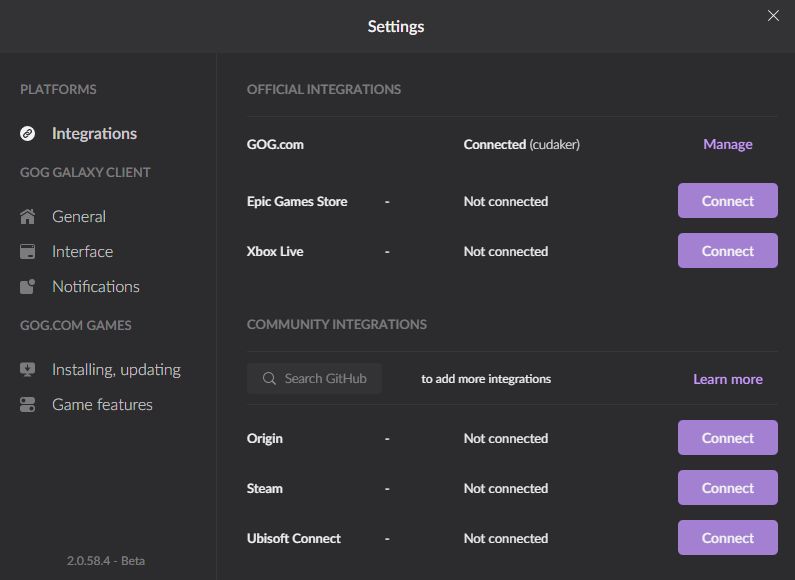
Task: Click the Steam label
Action: pyautogui.click(x=265, y=488)
